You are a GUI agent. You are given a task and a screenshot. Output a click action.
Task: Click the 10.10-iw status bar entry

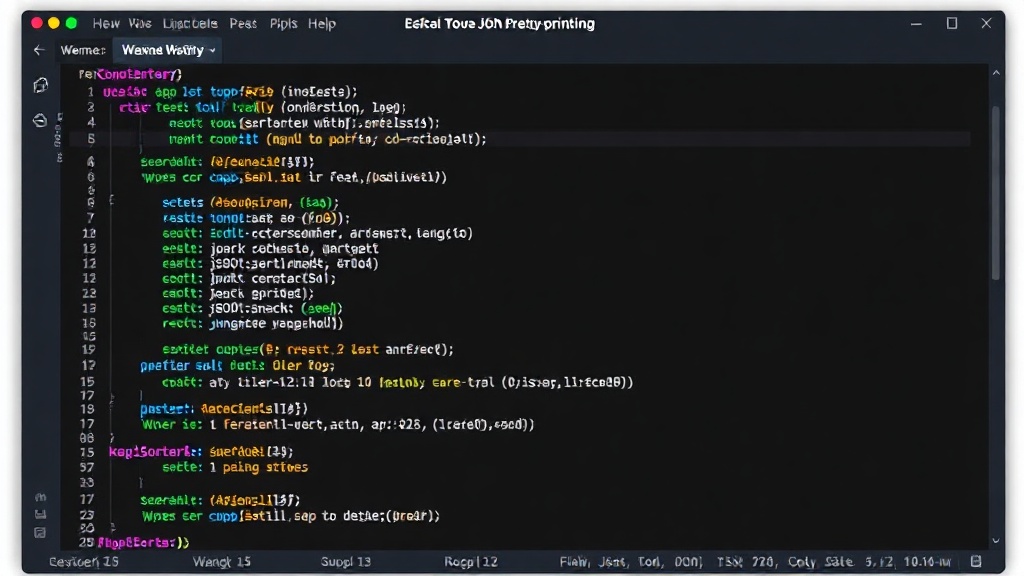[927, 562]
